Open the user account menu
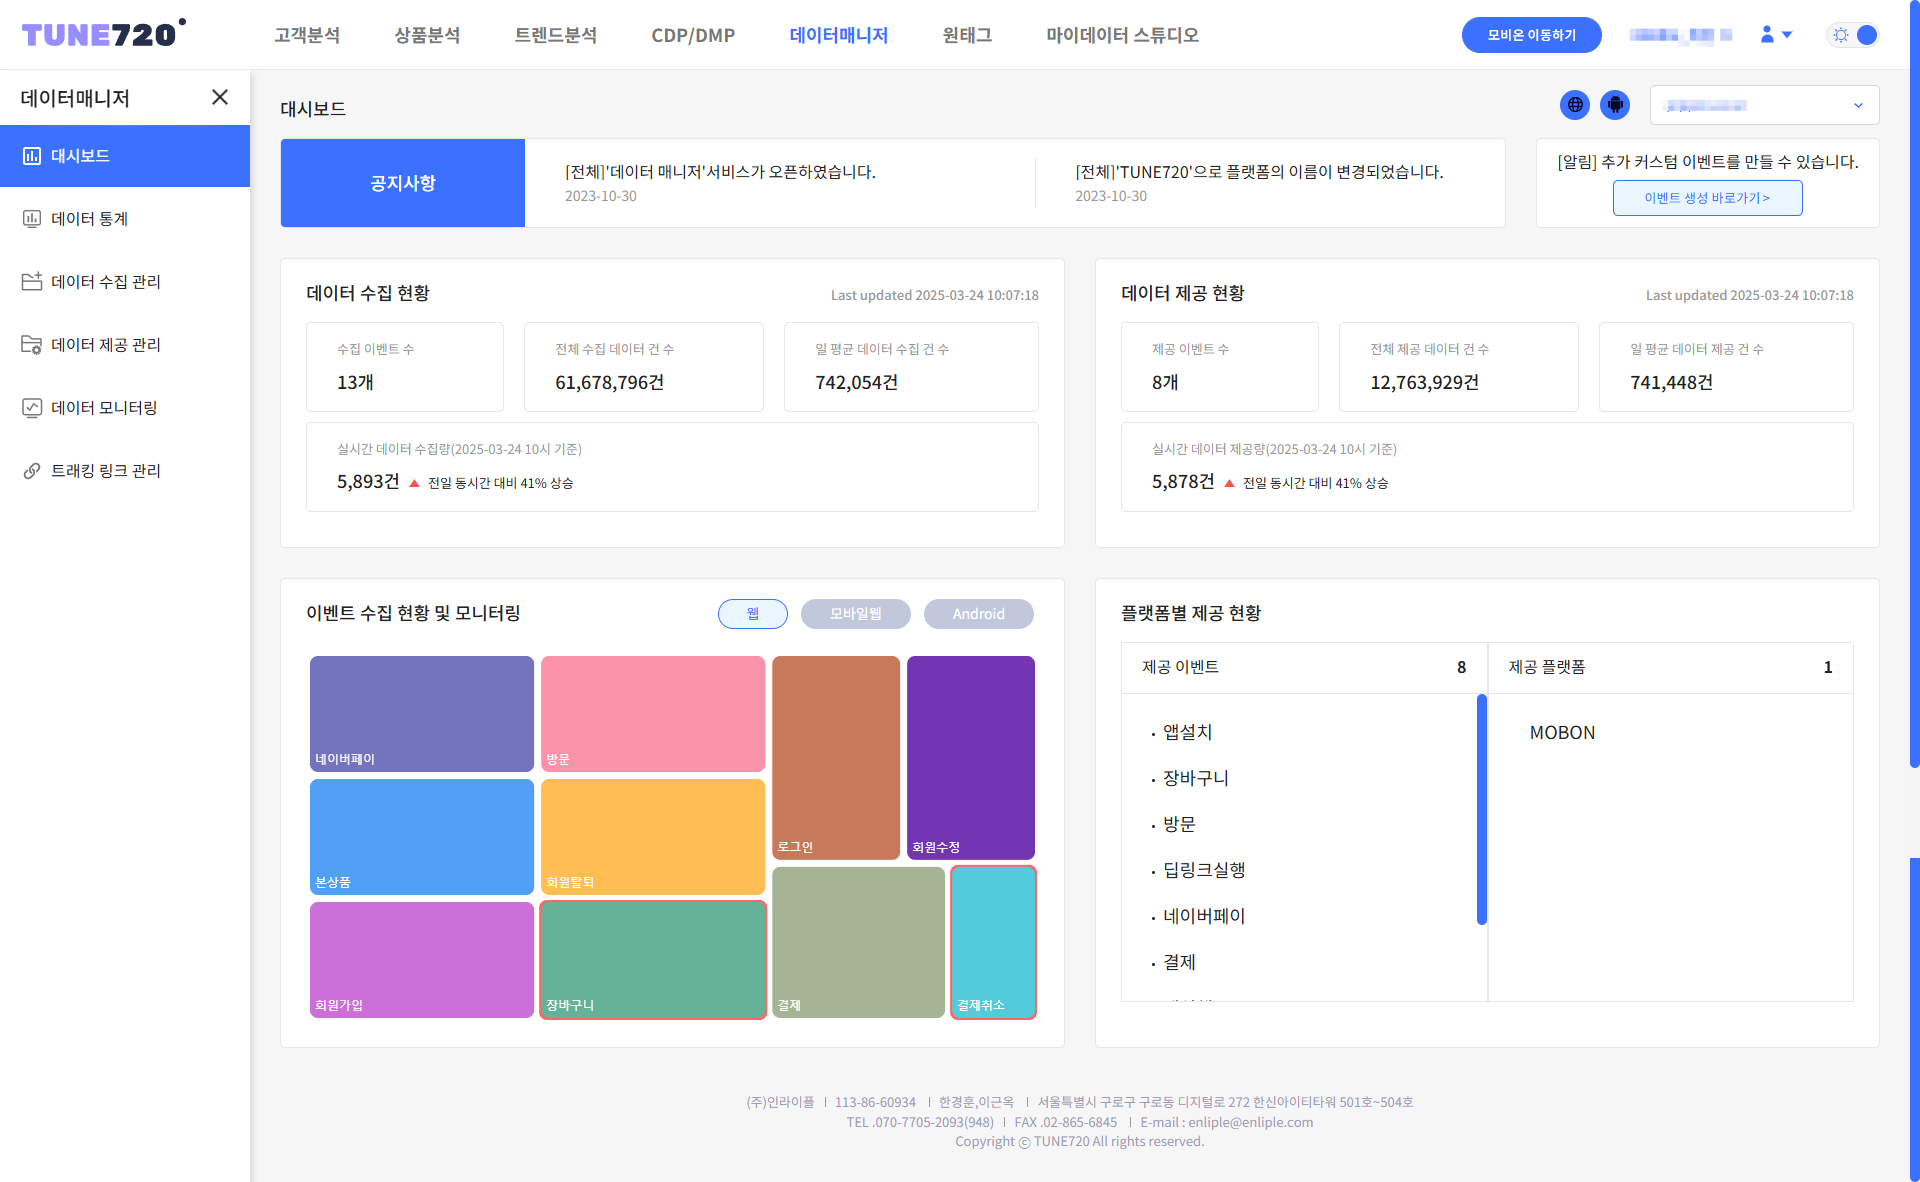 (x=1776, y=35)
